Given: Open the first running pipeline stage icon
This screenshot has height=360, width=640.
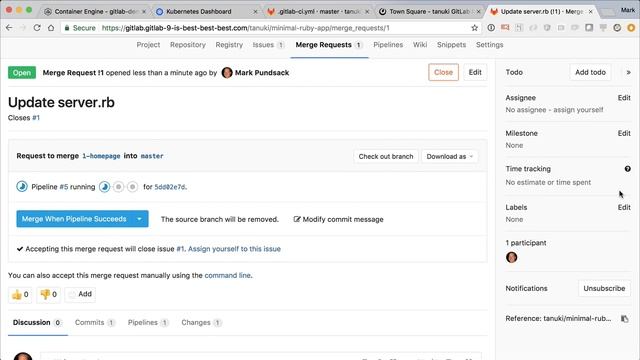Looking at the screenshot, I should [104, 187].
